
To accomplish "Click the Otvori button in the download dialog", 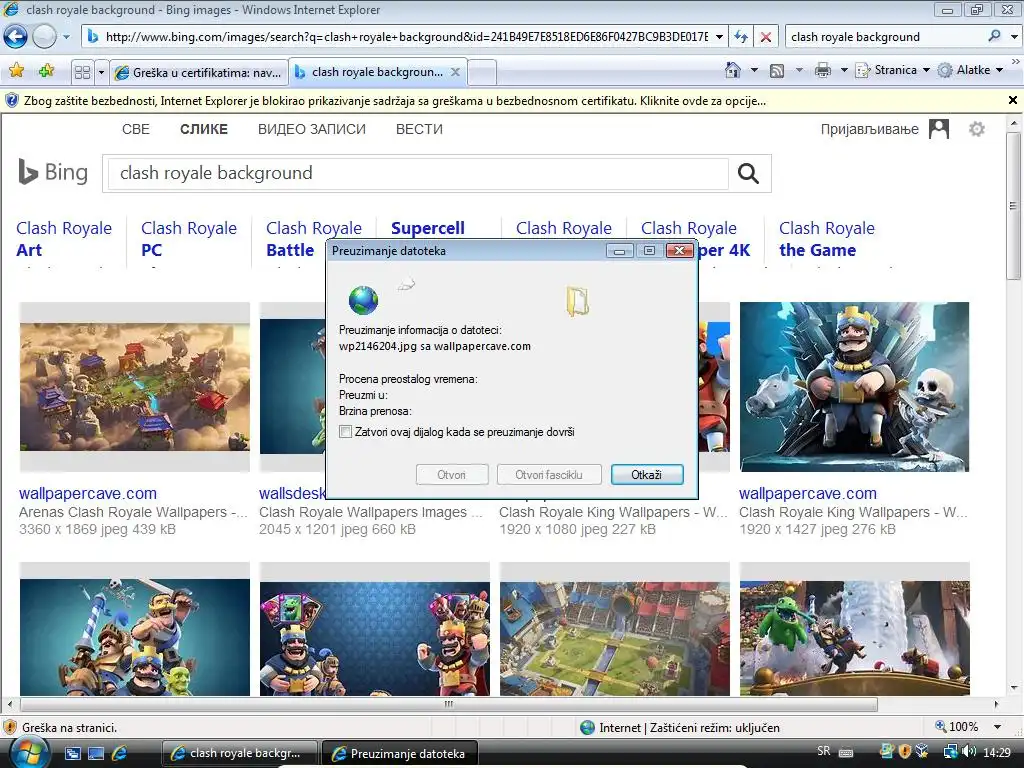I will (x=451, y=475).
